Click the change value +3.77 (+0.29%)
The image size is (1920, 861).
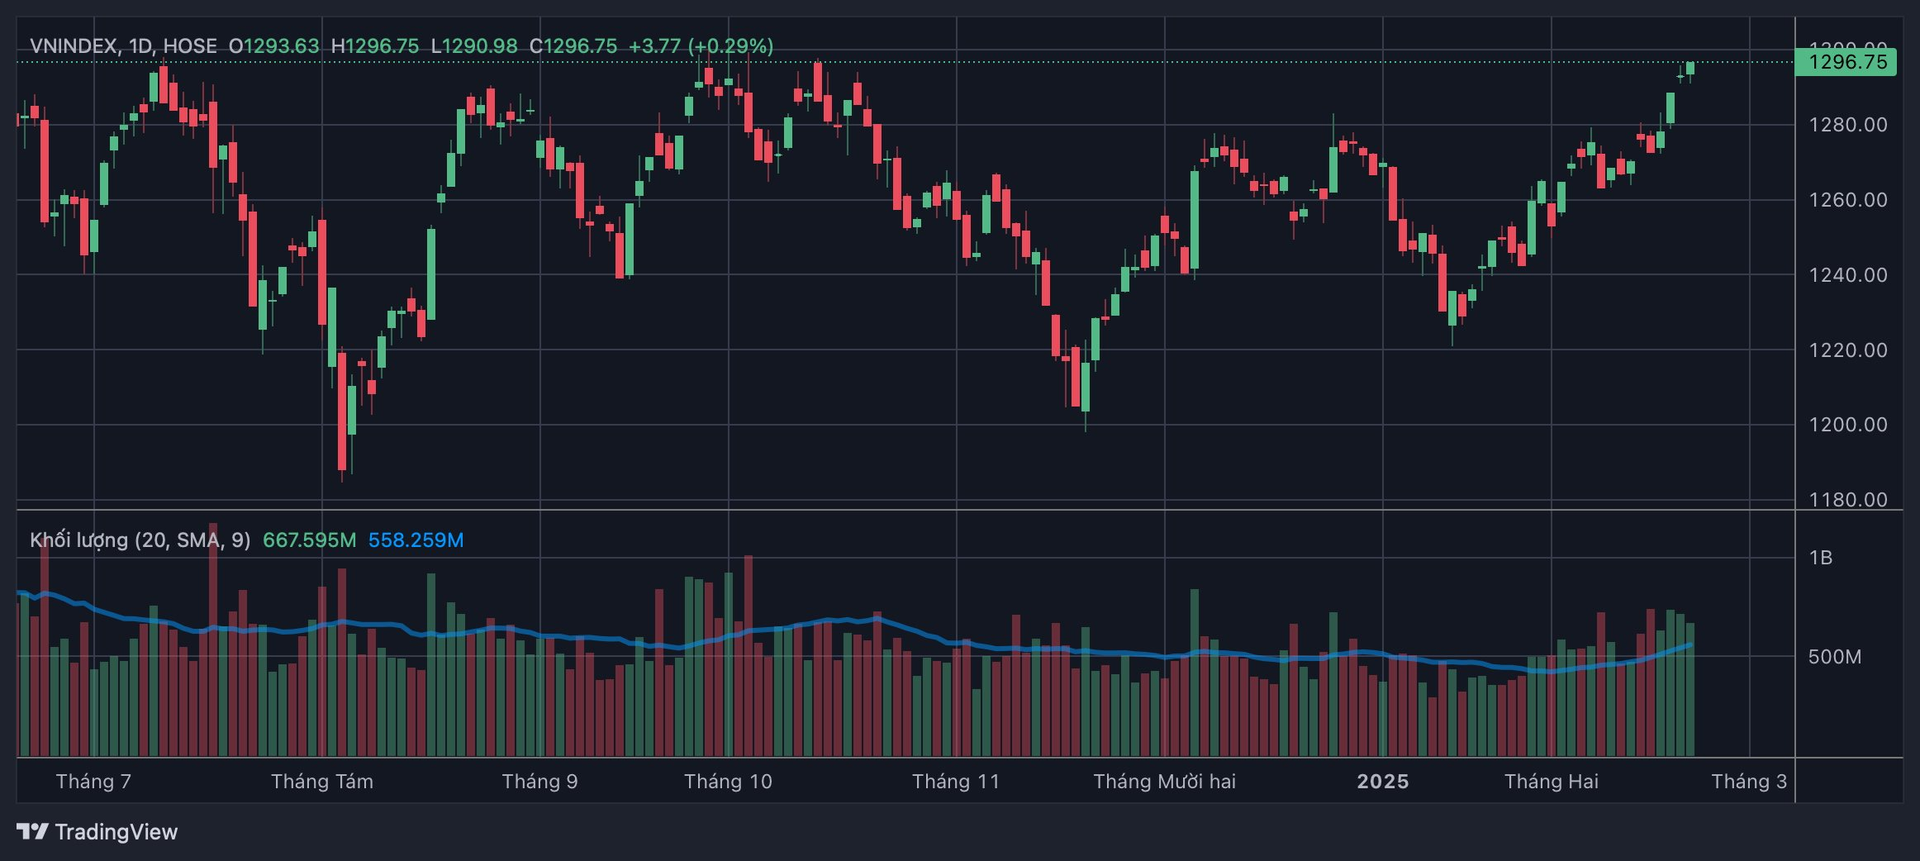coord(700,46)
